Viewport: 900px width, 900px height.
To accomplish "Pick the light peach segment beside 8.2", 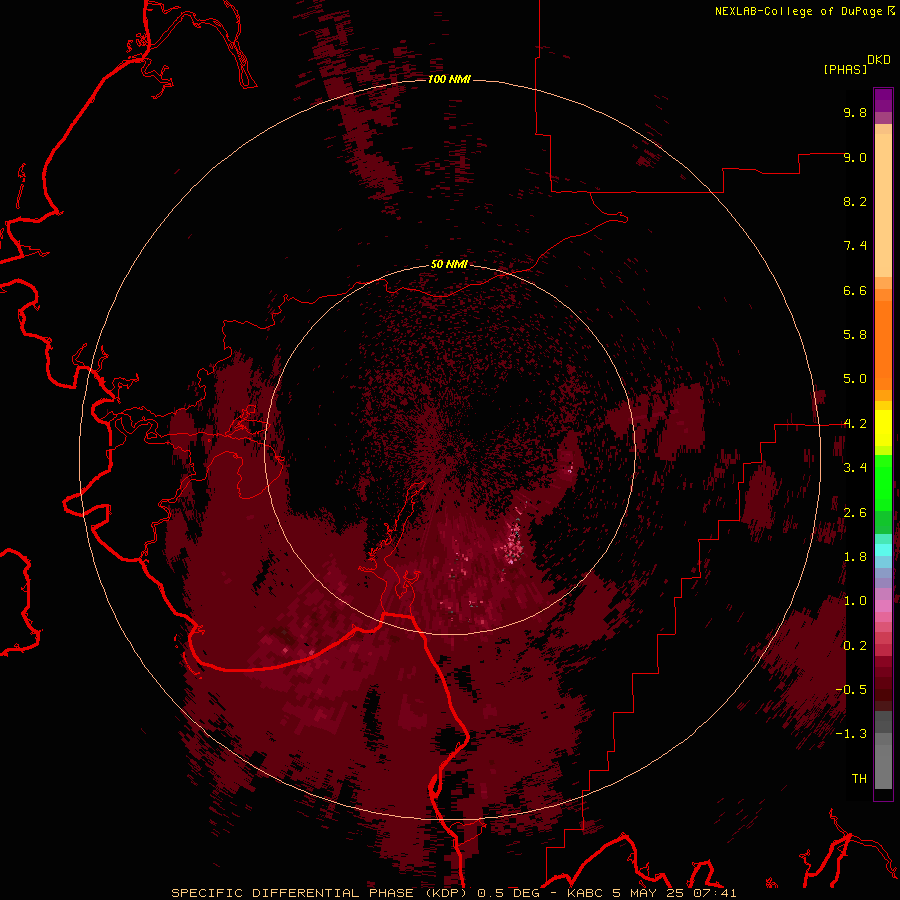I will click(x=883, y=205).
